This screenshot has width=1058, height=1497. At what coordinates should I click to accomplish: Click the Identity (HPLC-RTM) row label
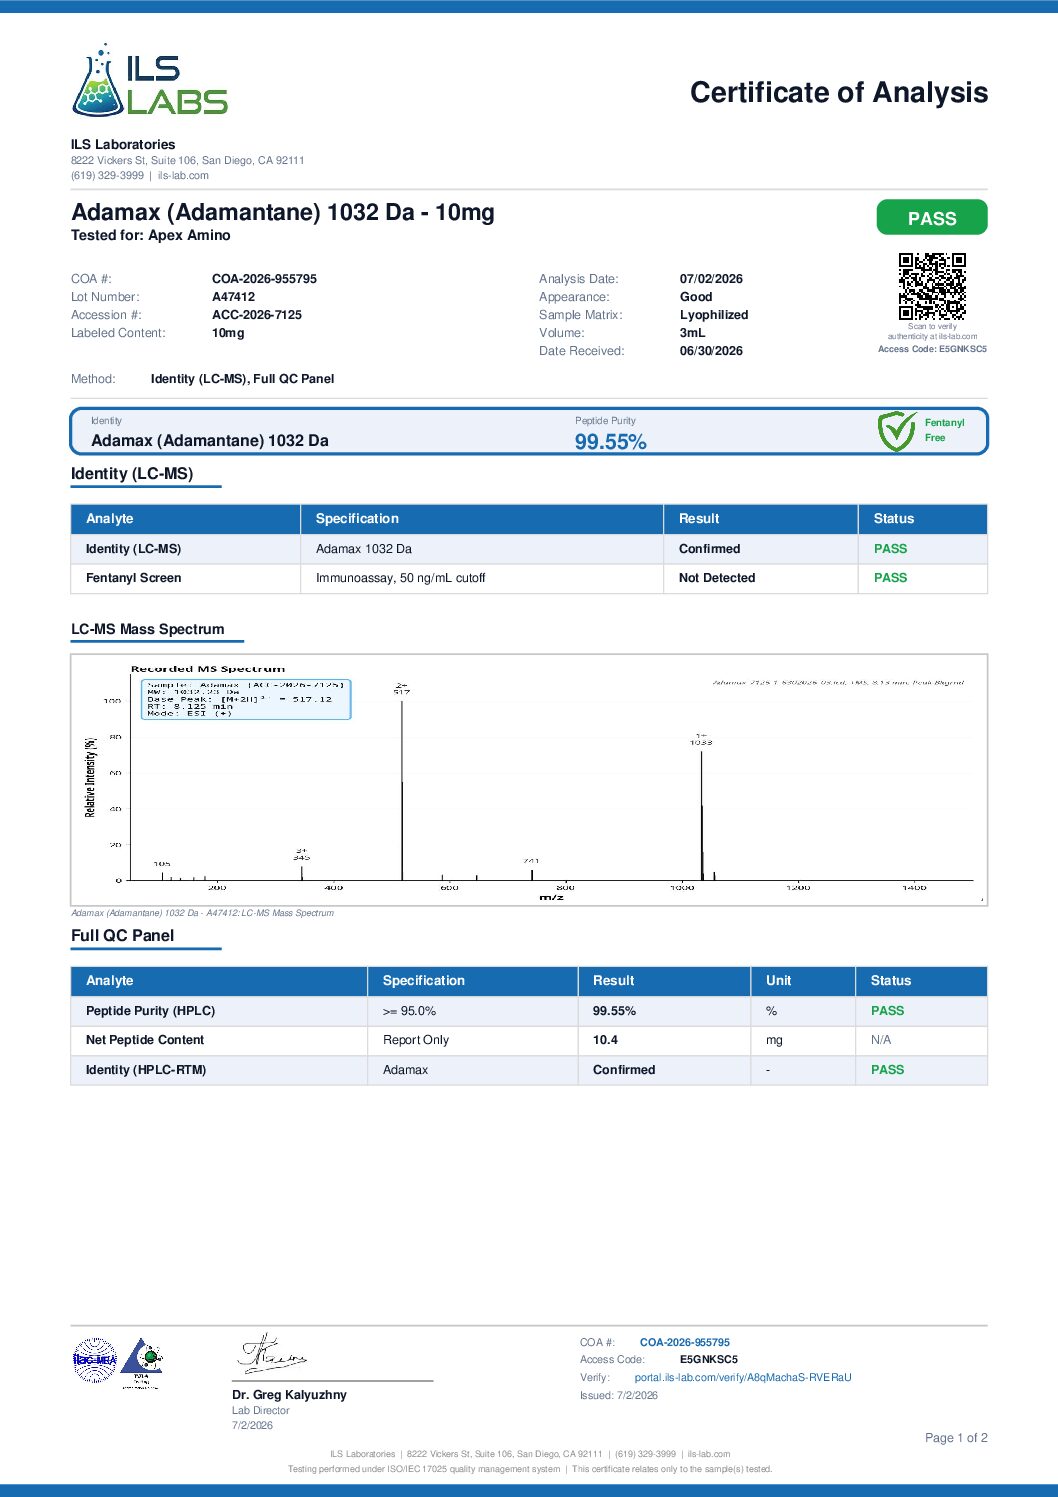146,1070
